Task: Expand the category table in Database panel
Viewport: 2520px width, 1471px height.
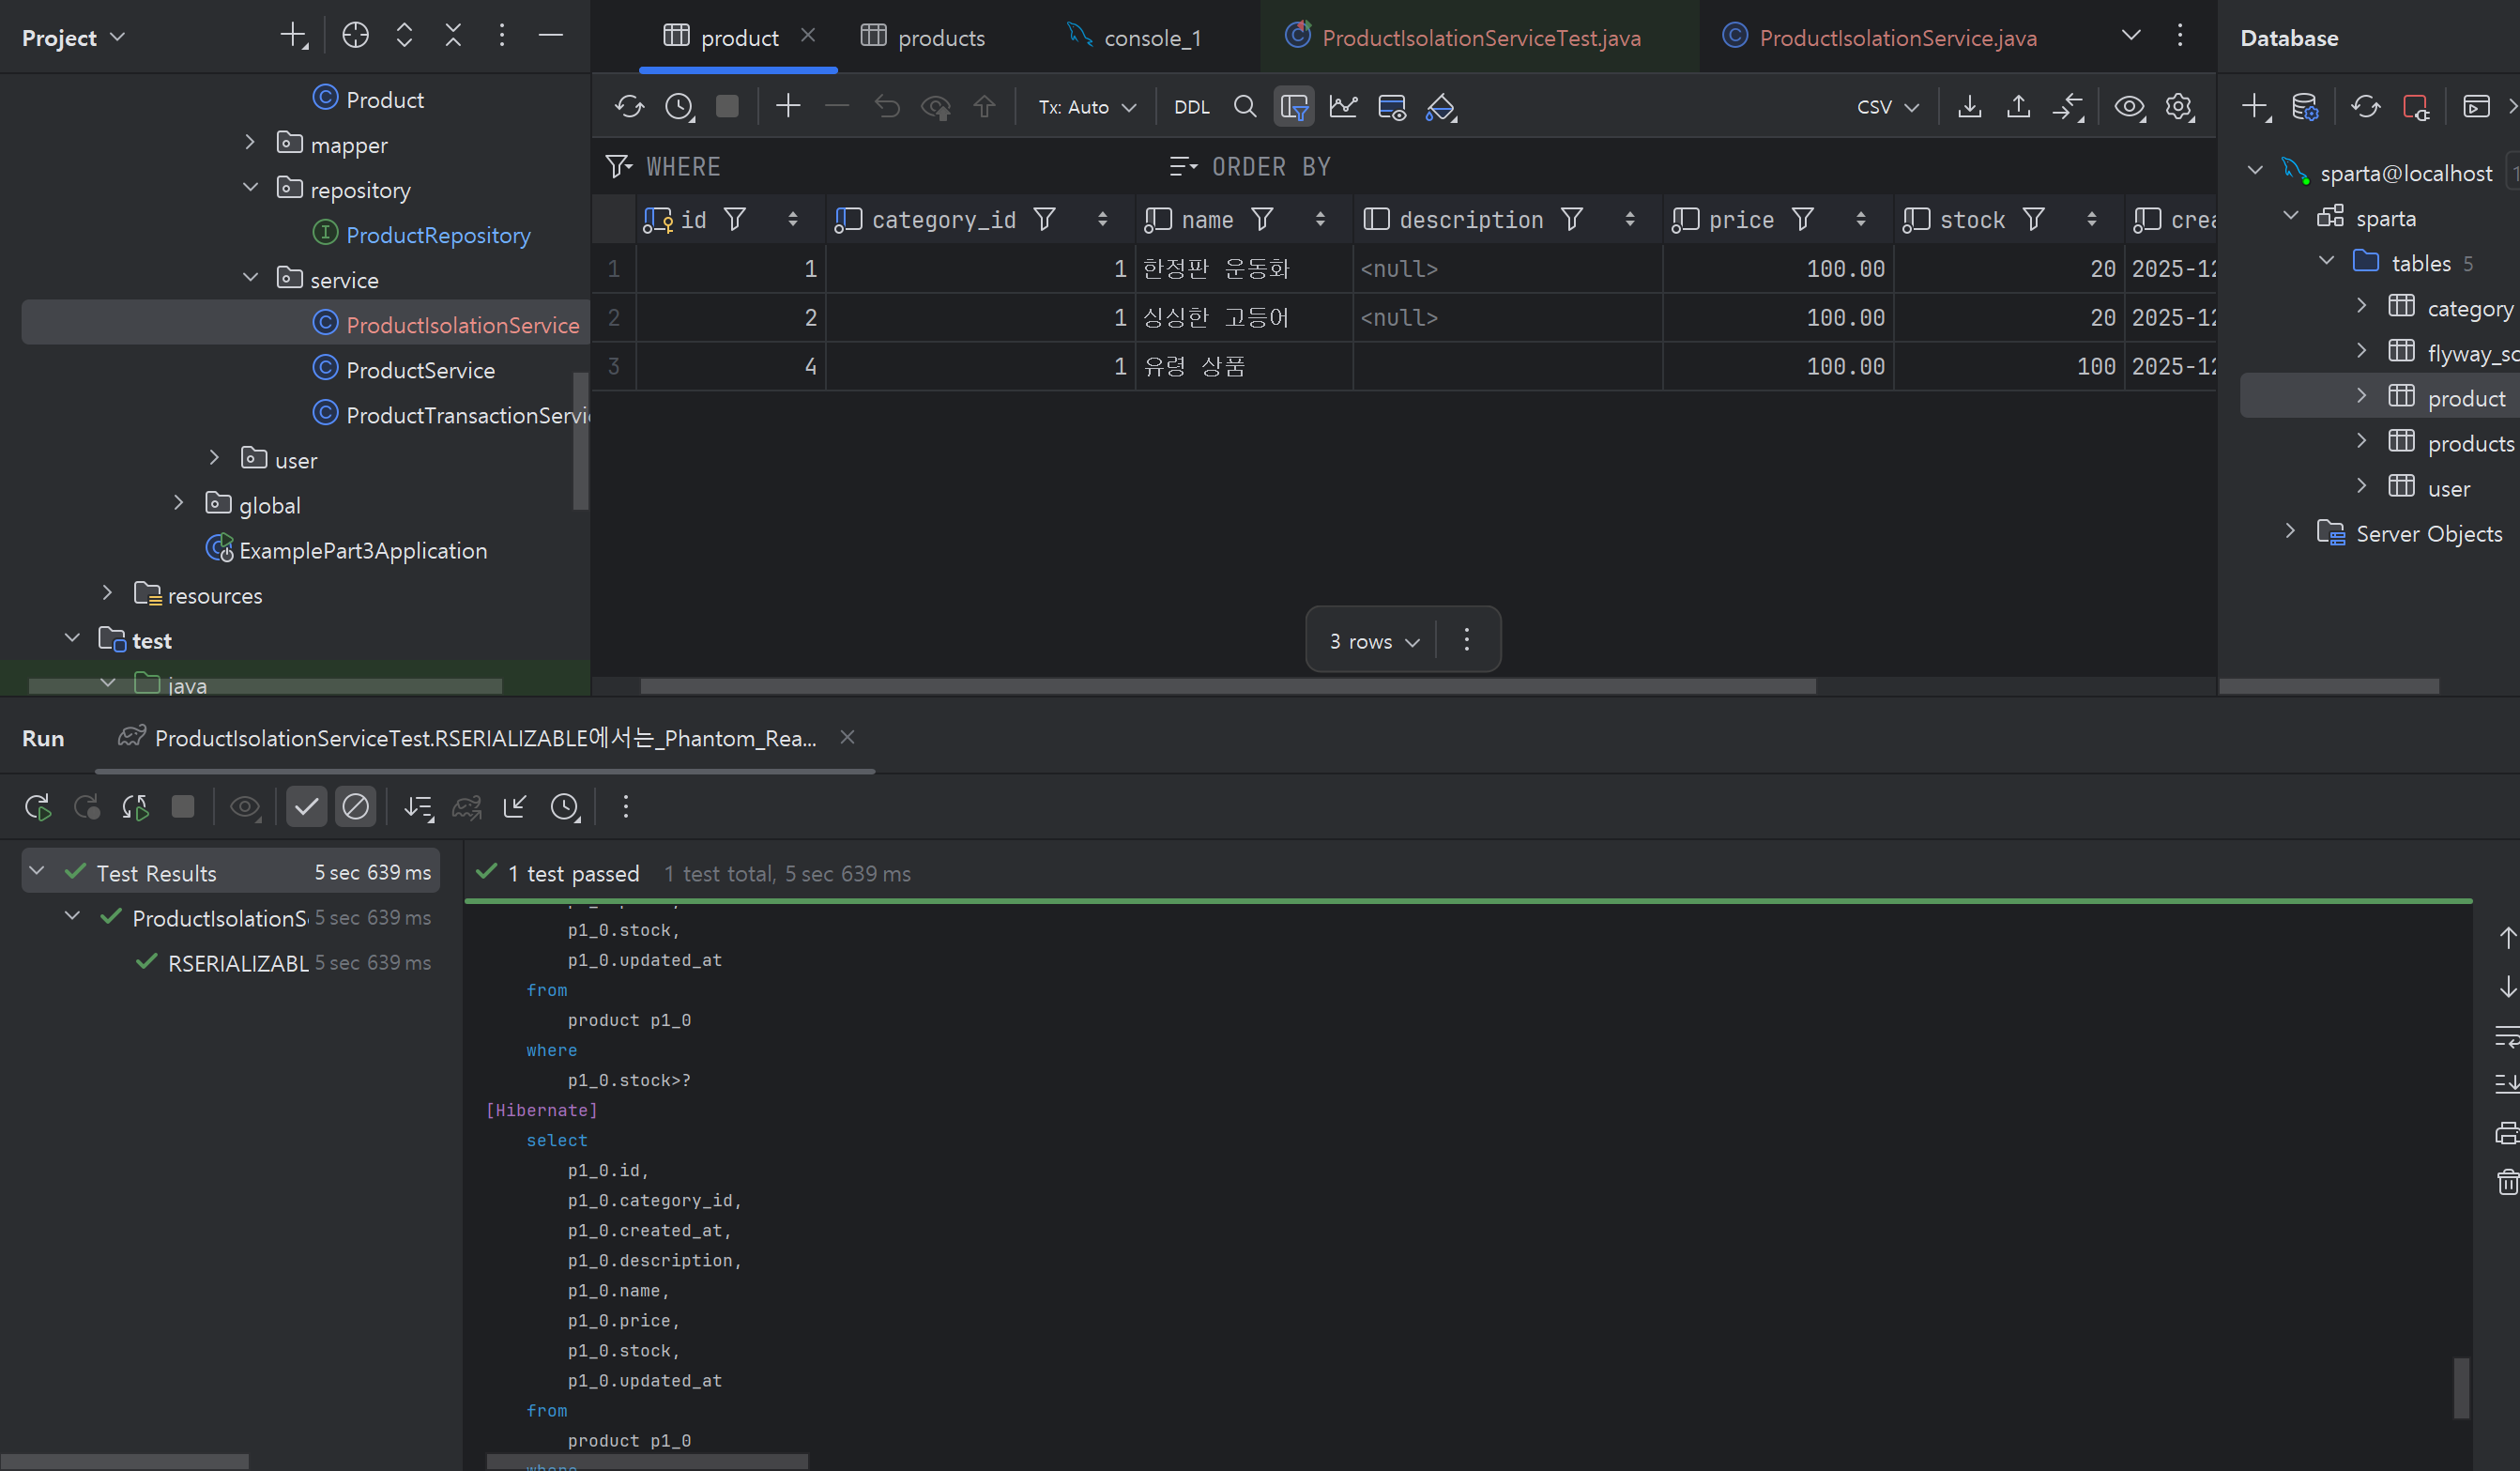Action: point(2362,306)
